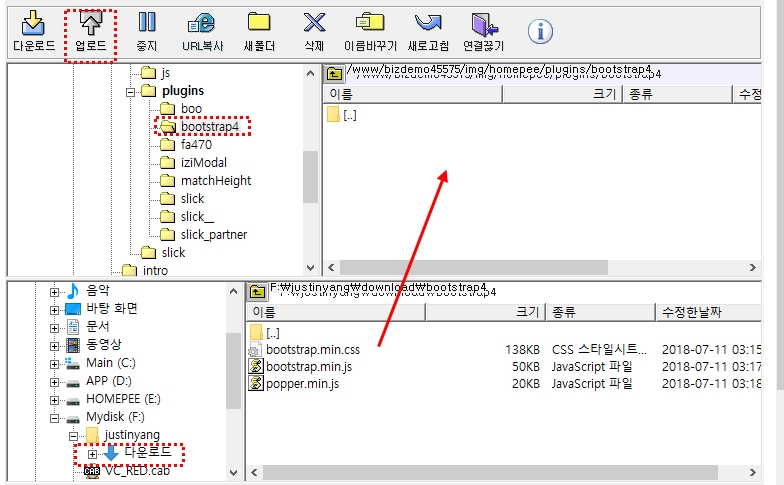Screen dimensions: 784x485
Task: Click the 다운로드 (download) toolbar icon
Action: tap(33, 32)
